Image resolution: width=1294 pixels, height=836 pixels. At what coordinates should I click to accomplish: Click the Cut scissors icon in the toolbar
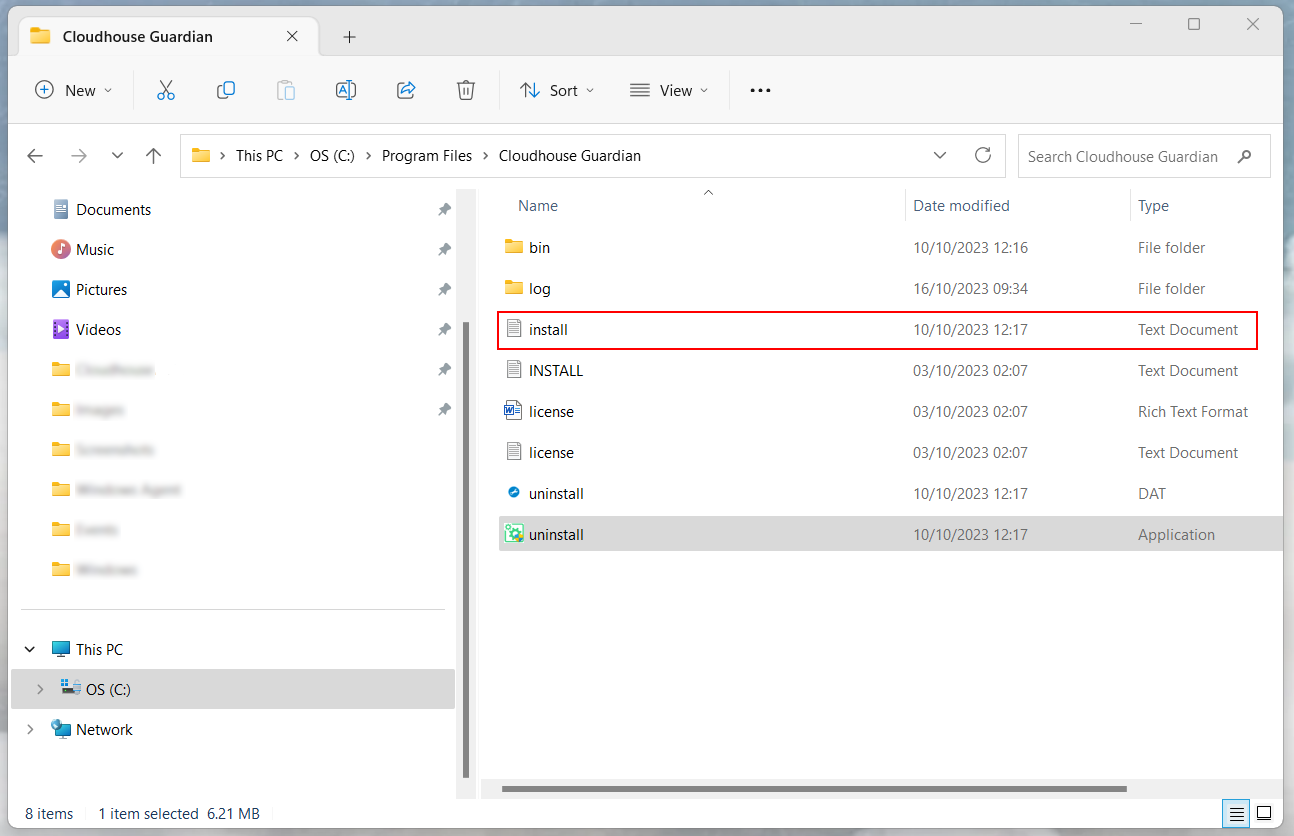166,90
